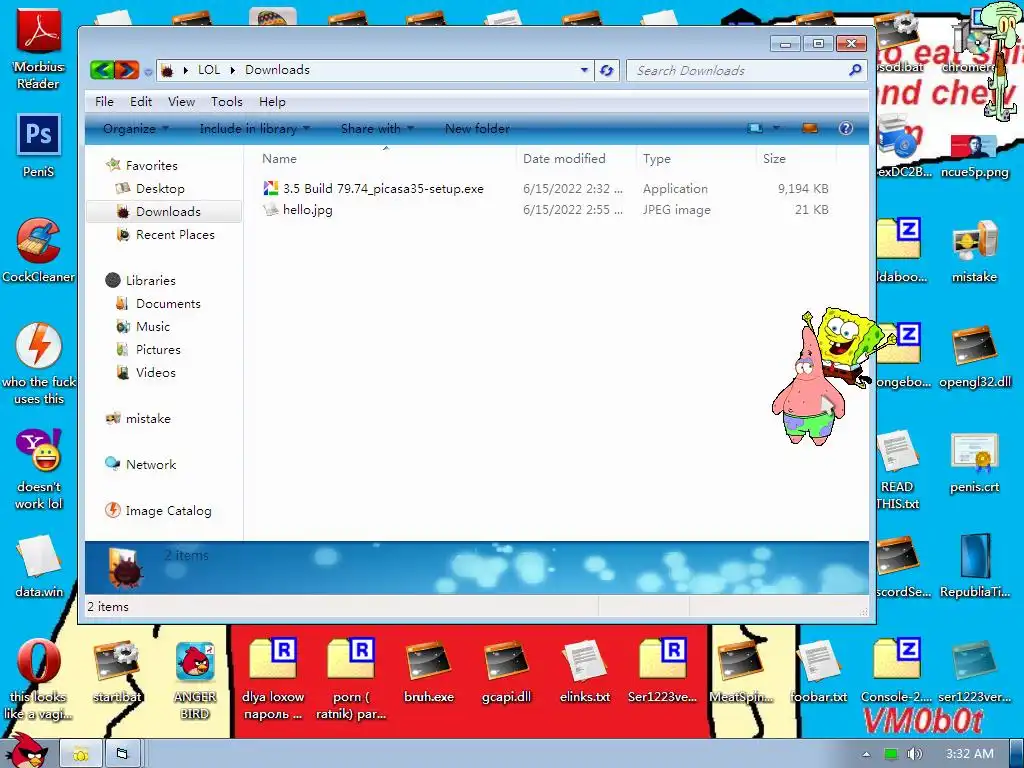Click the Angry Bird Start button

tap(27, 751)
